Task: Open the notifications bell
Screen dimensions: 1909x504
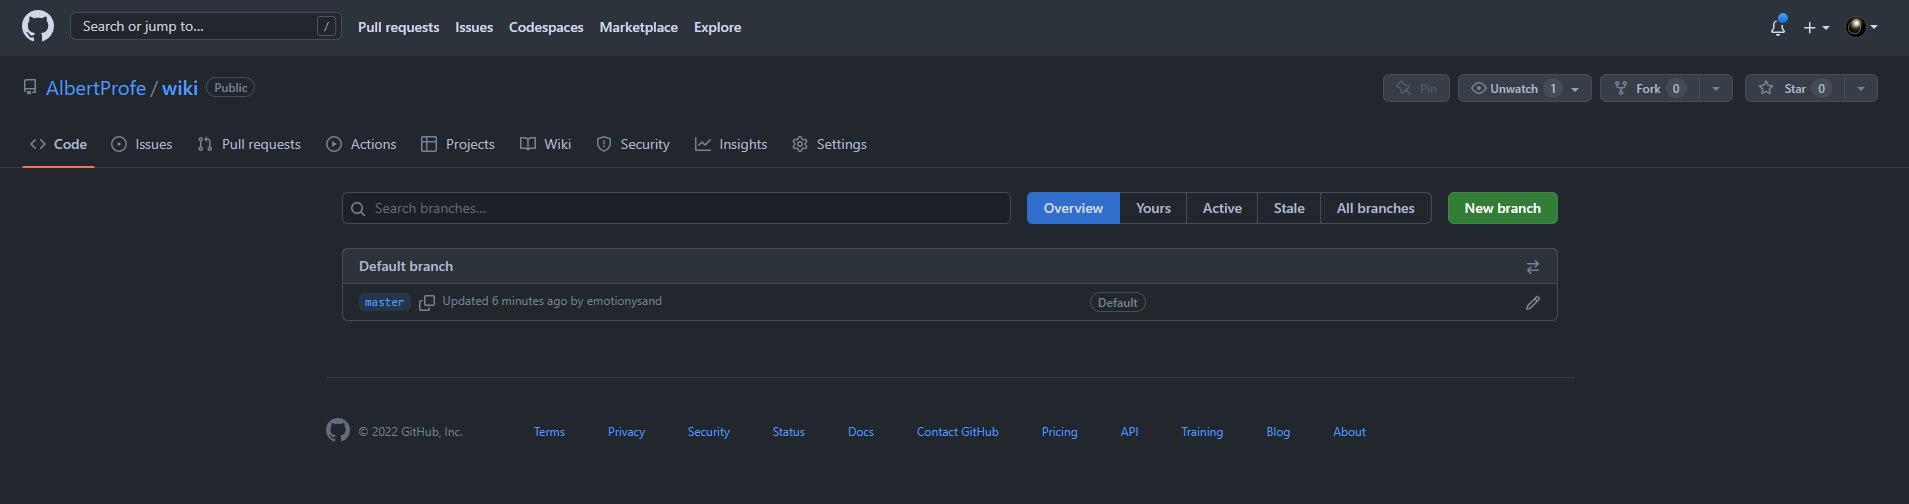Action: 1778,27
